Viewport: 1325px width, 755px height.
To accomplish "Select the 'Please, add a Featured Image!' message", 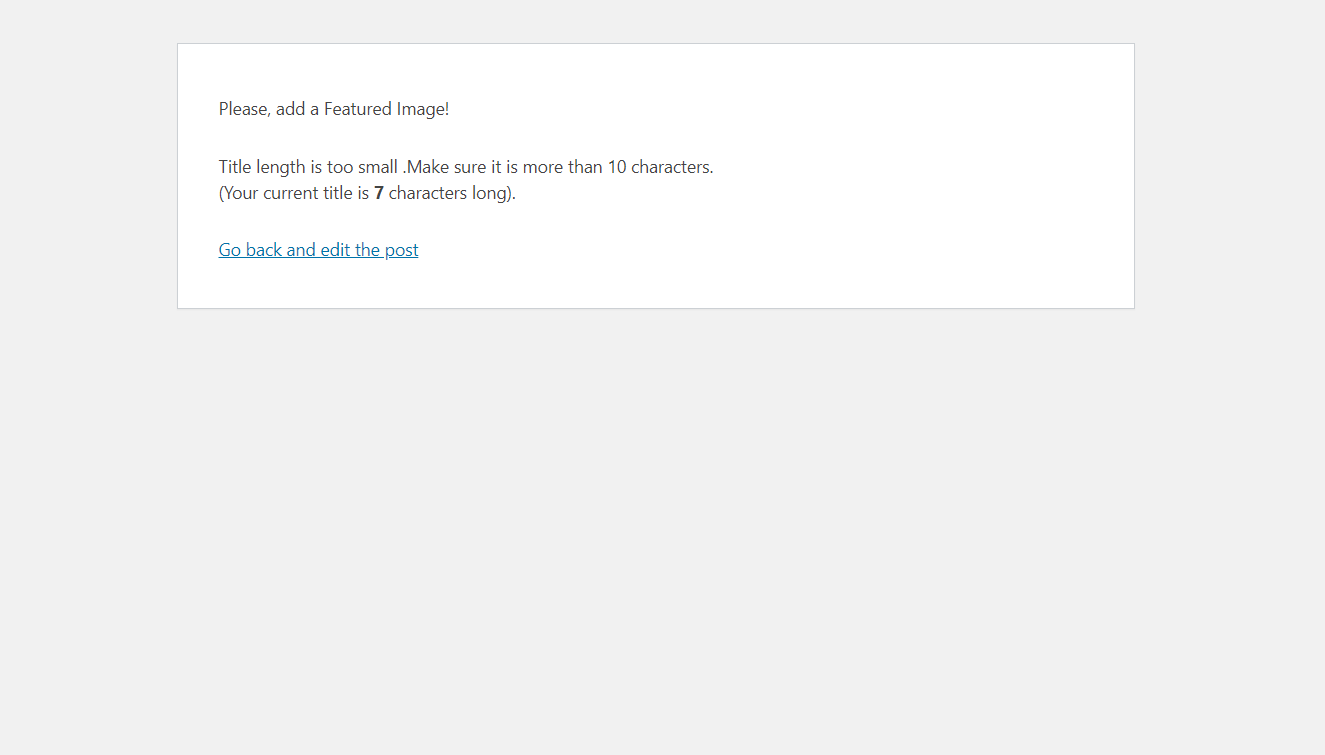I will 334,109.
